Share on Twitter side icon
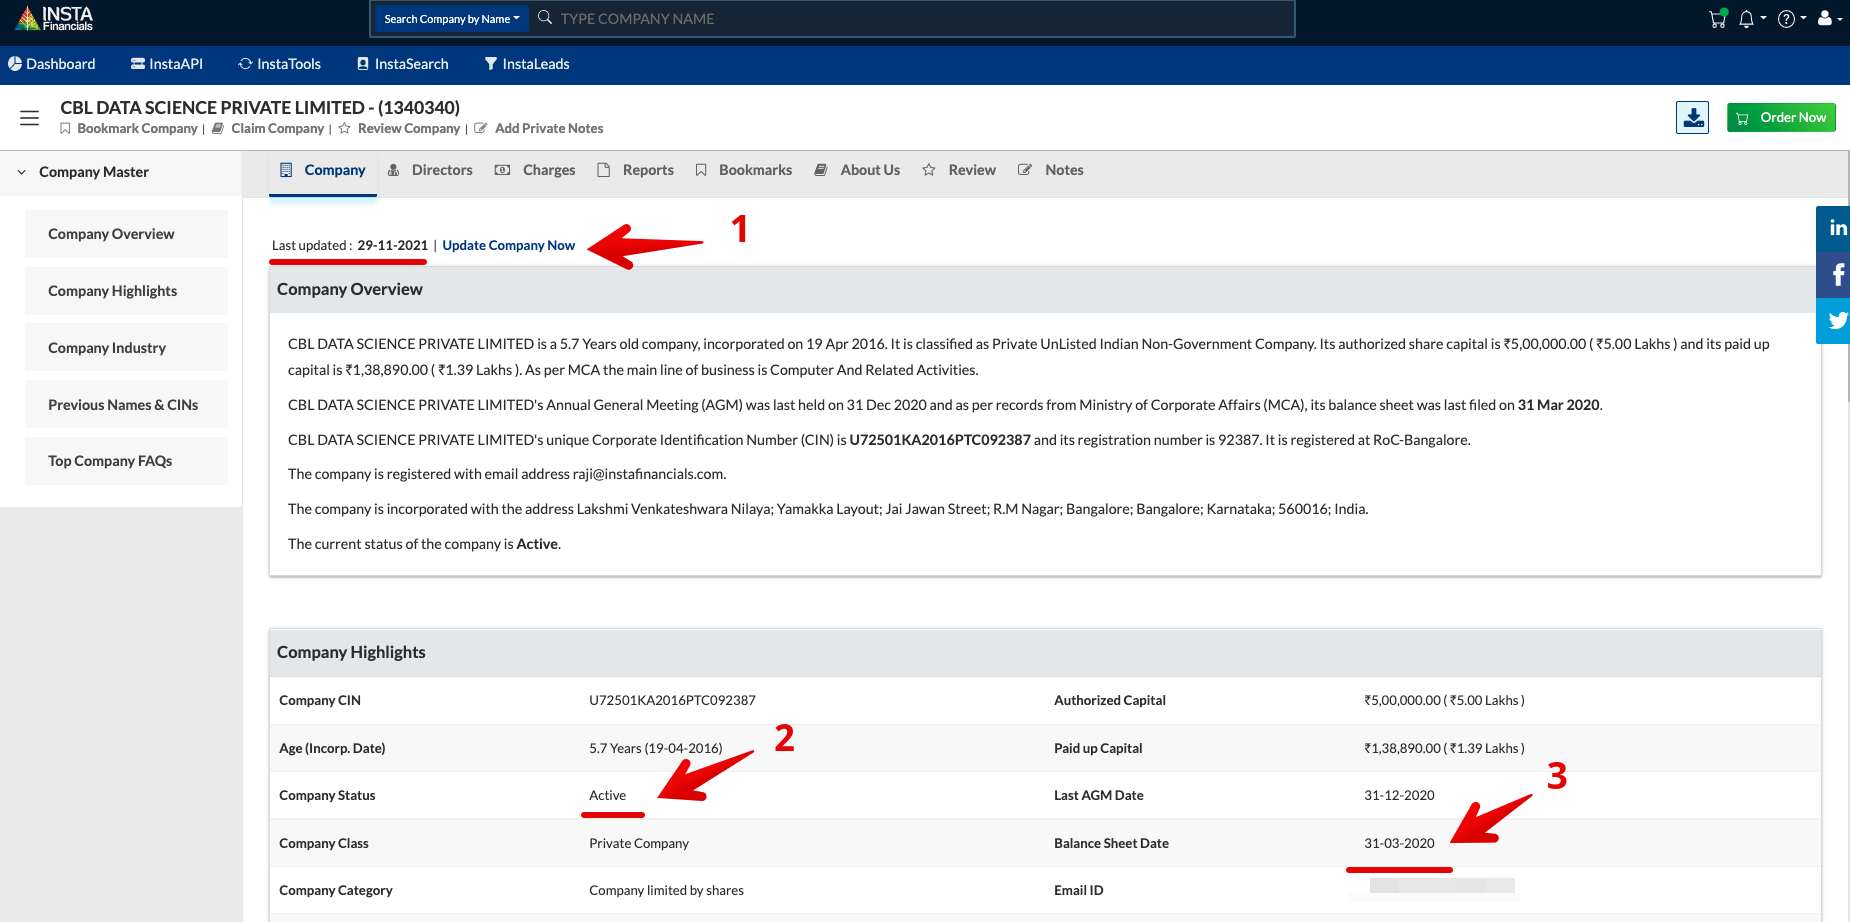The width and height of the screenshot is (1850, 922). (1837, 321)
